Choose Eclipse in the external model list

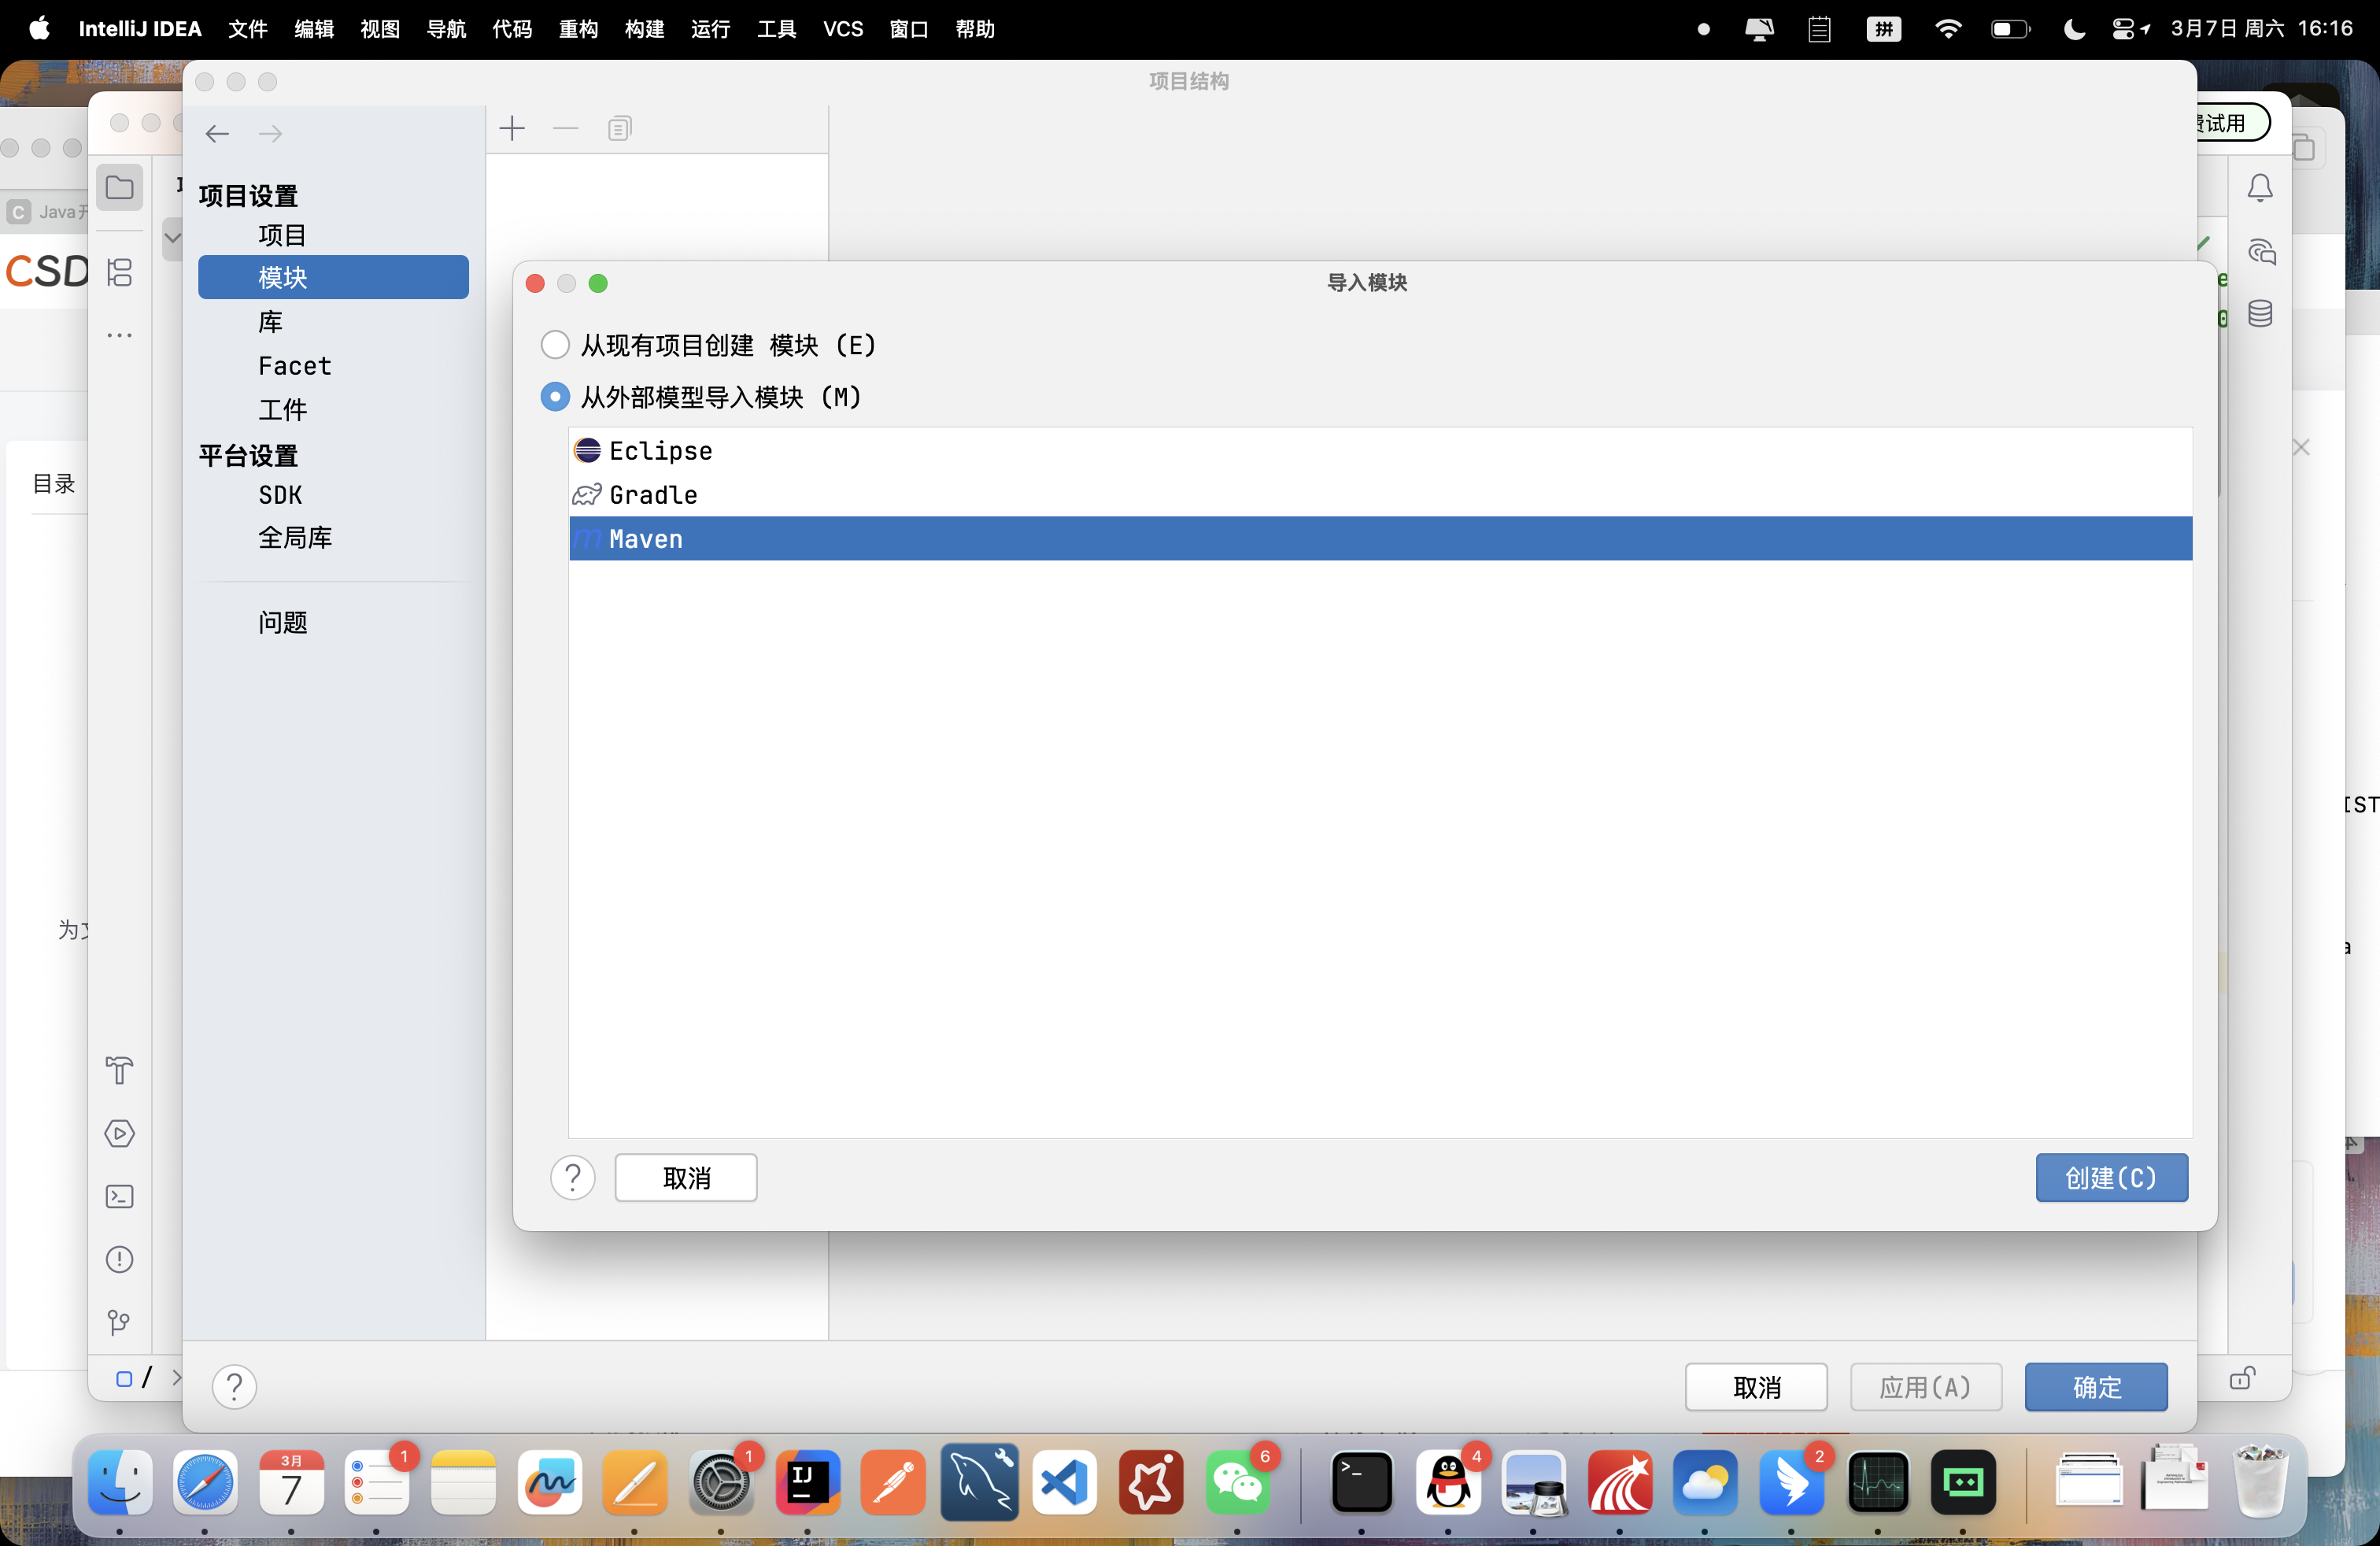(660, 451)
